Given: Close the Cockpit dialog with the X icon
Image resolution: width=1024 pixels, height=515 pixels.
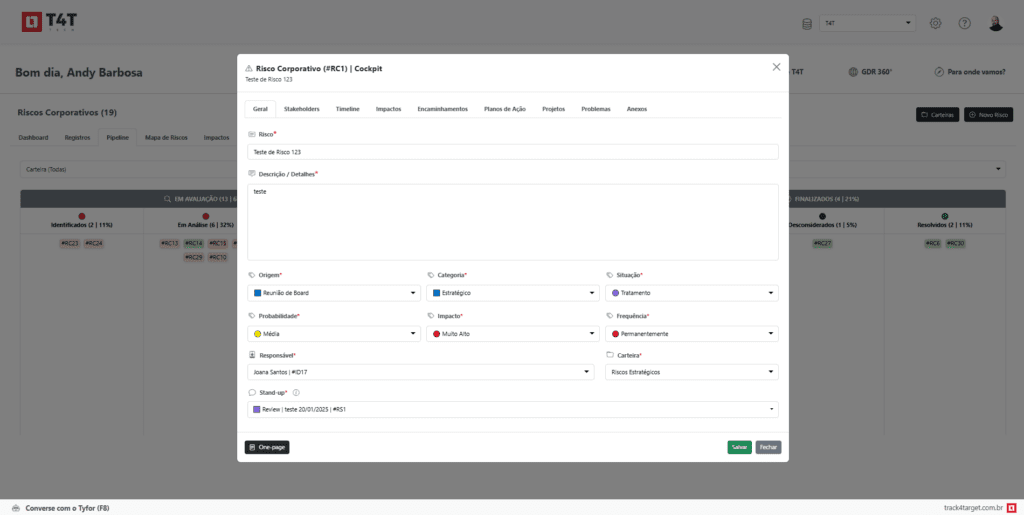Looking at the screenshot, I should coord(776,67).
